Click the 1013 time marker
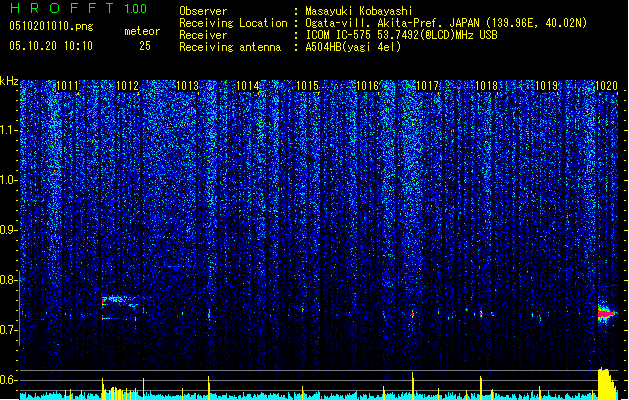This screenshot has width=629, height=400. coord(187,85)
